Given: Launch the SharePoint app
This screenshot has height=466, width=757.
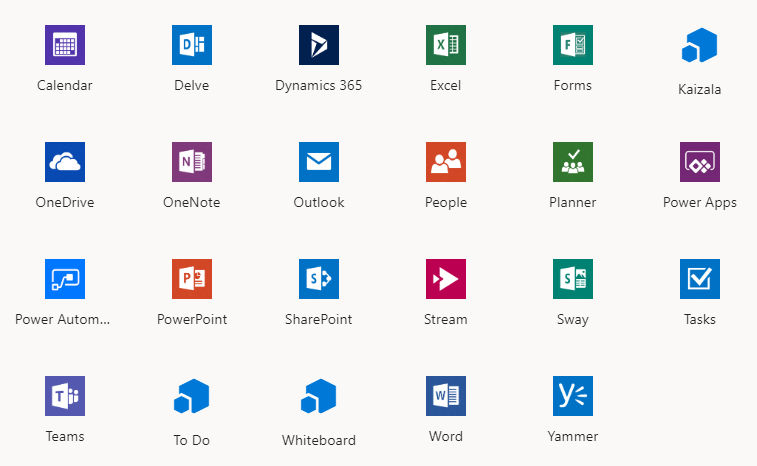Looking at the screenshot, I should 319,279.
